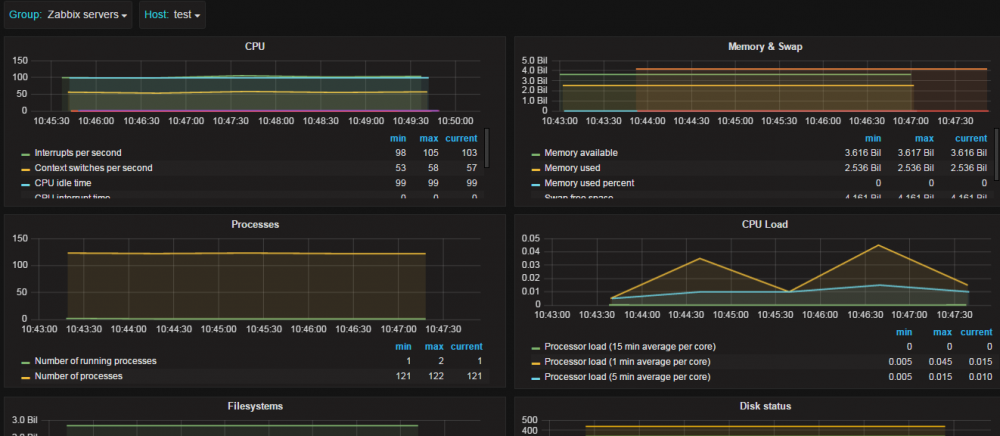Open the CPU panel title menu
Viewport: 1000px width, 436px height.
click(254, 46)
